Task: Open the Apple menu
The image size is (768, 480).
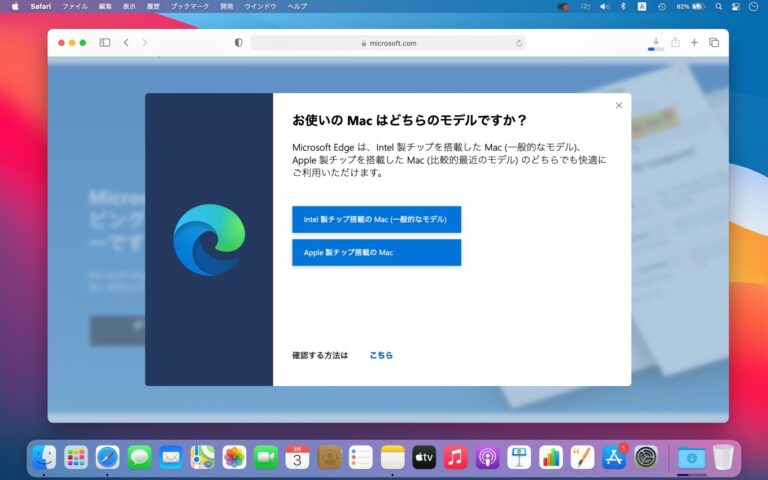Action: [15, 6]
